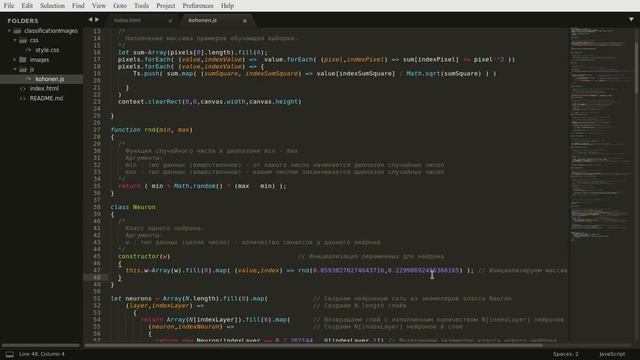Screen dimensions: 640x360
Task: Click the css folder icon
Action: tap(23, 40)
